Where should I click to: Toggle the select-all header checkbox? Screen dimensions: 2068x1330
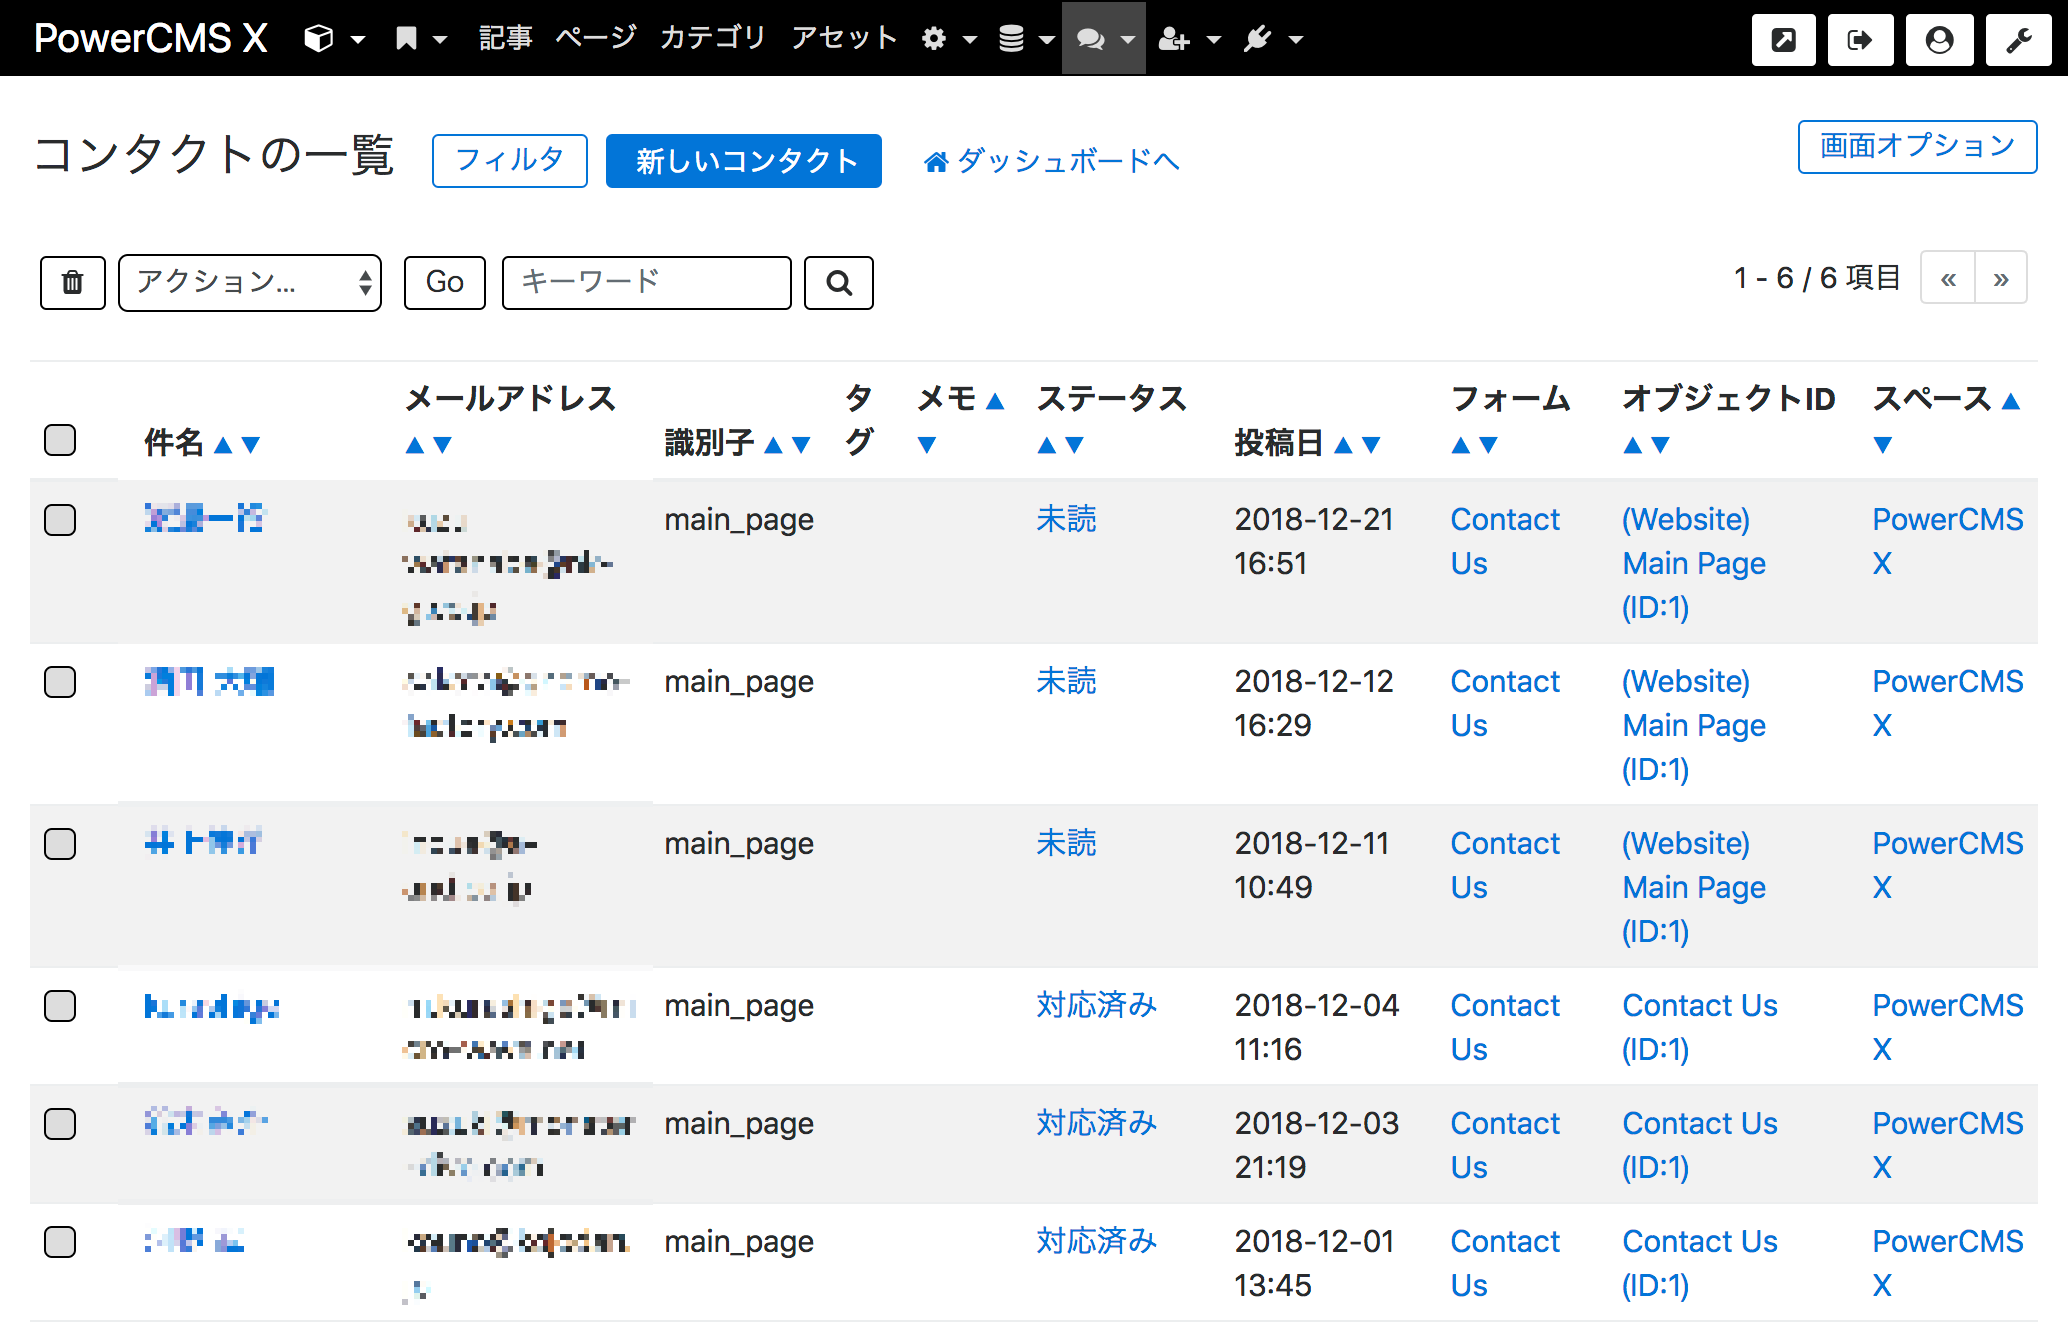[x=60, y=440]
